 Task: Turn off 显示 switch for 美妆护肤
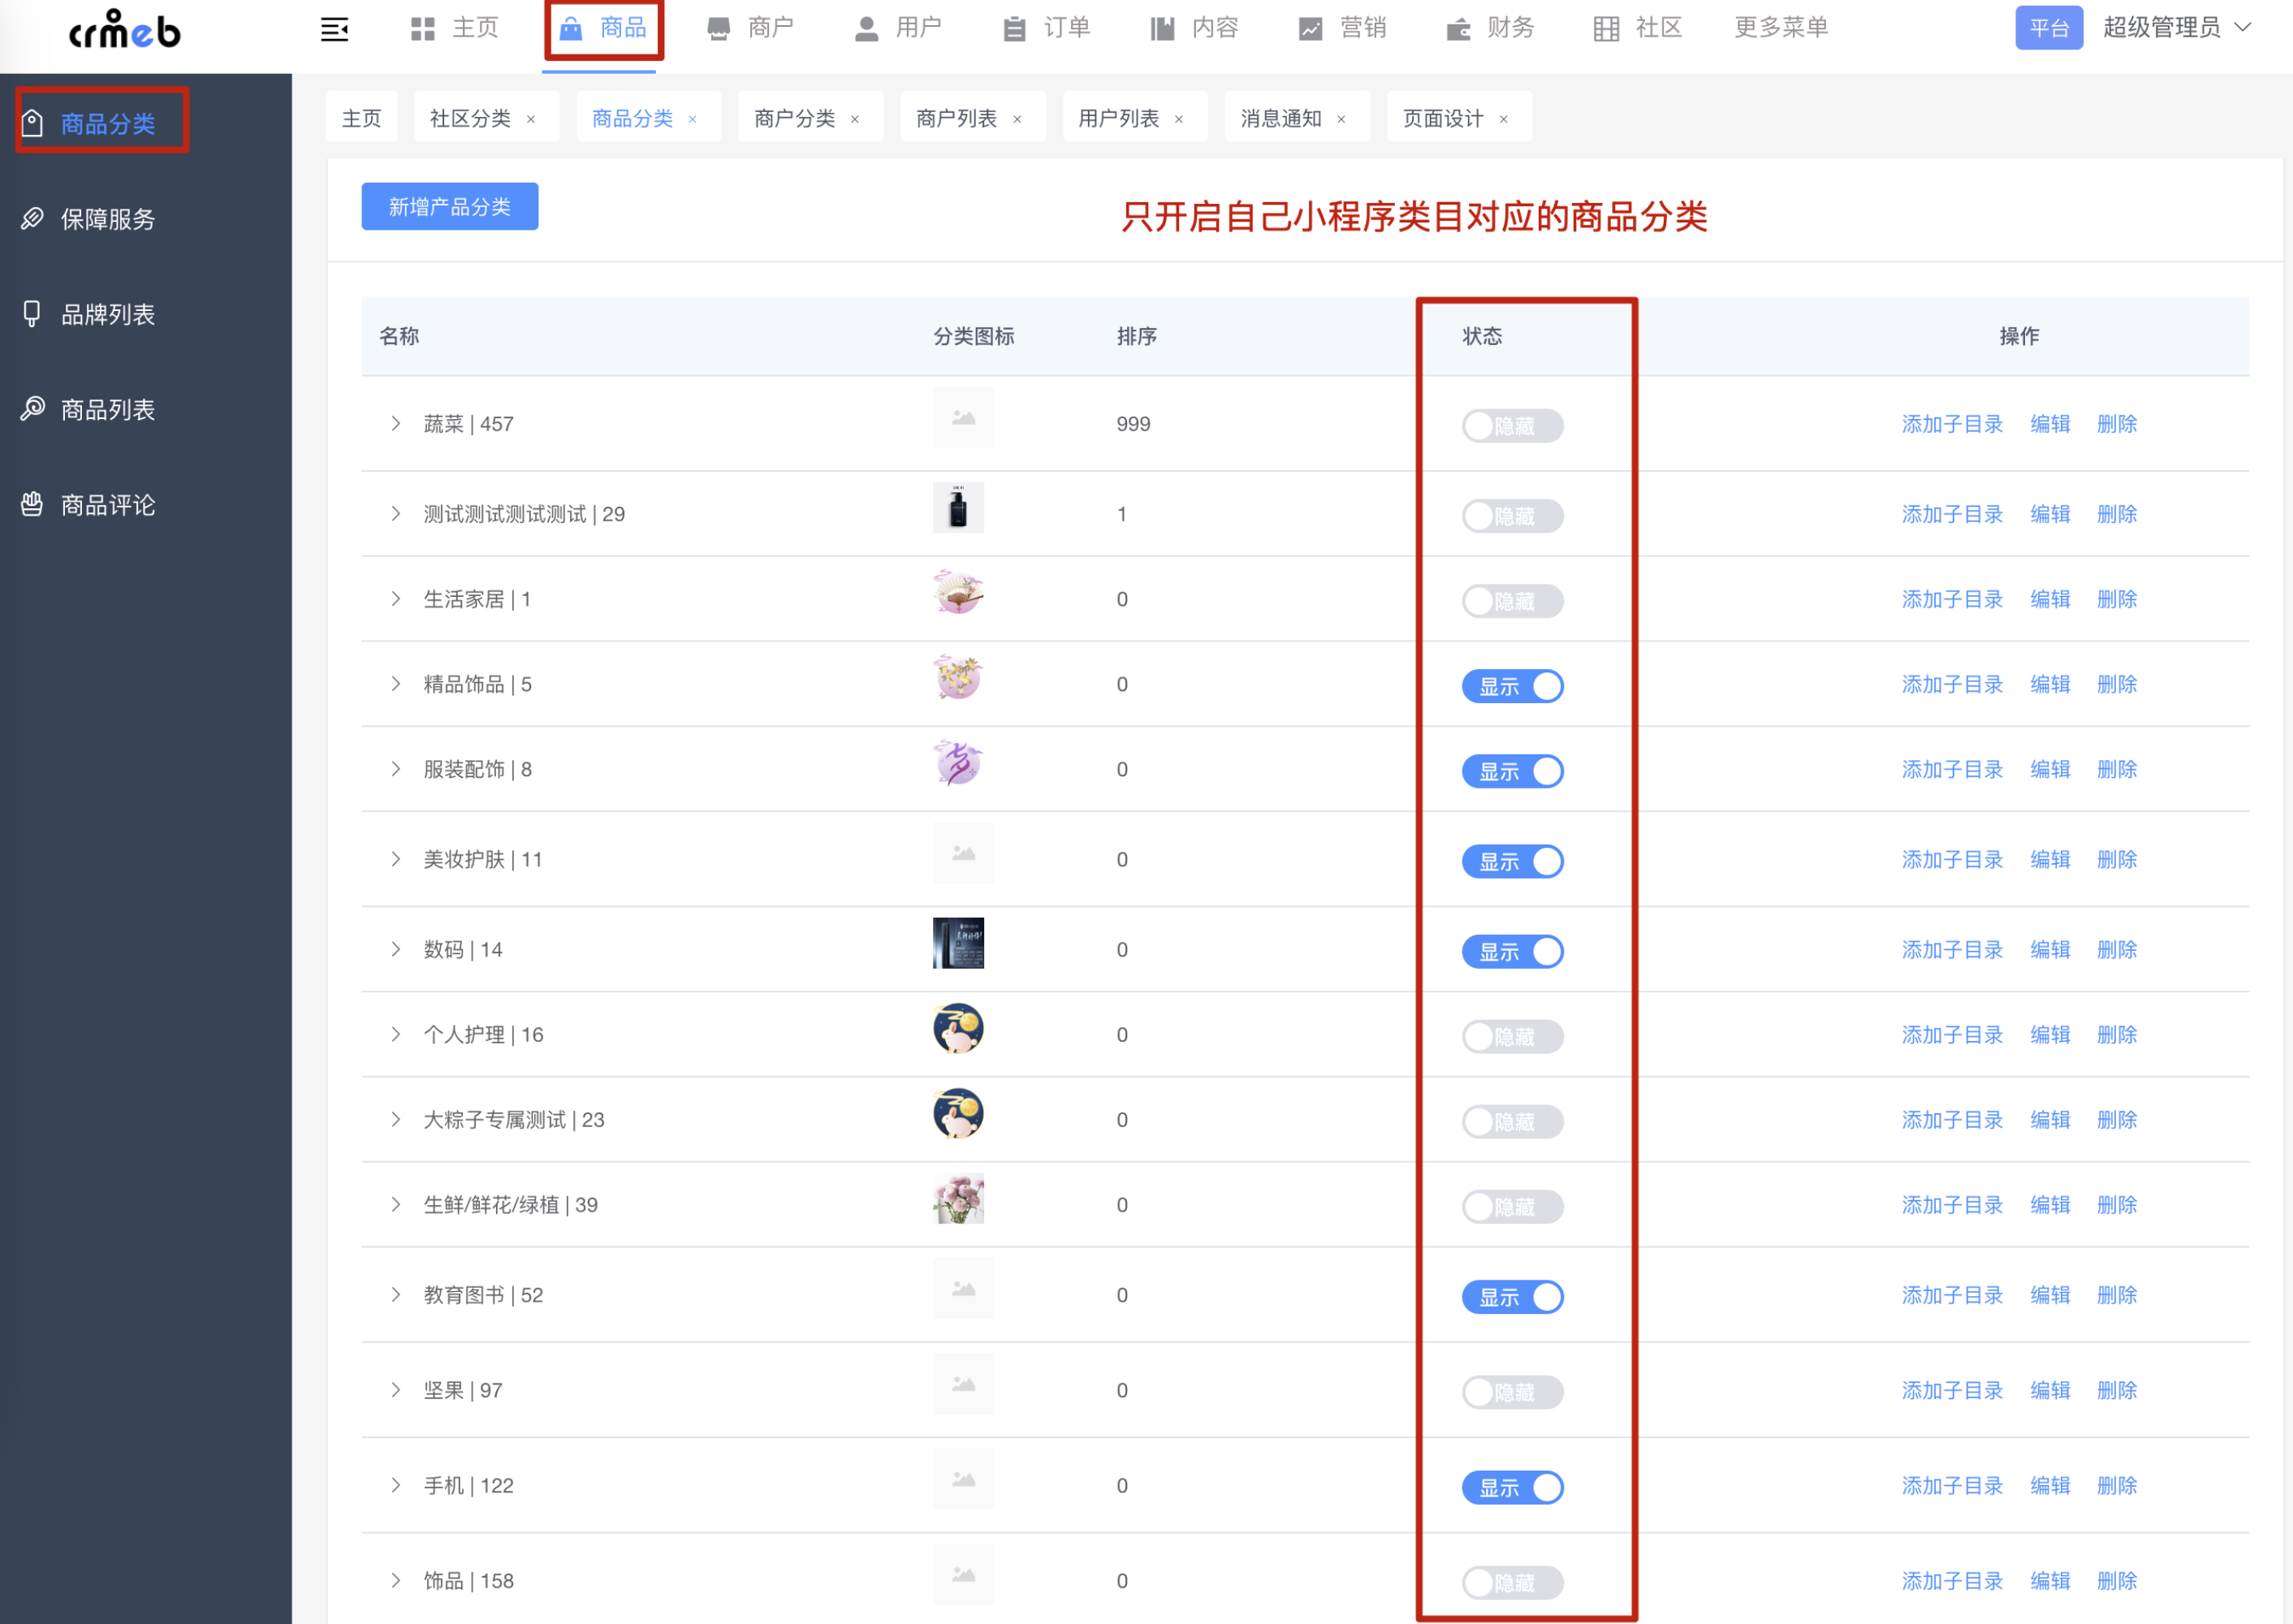1512,861
